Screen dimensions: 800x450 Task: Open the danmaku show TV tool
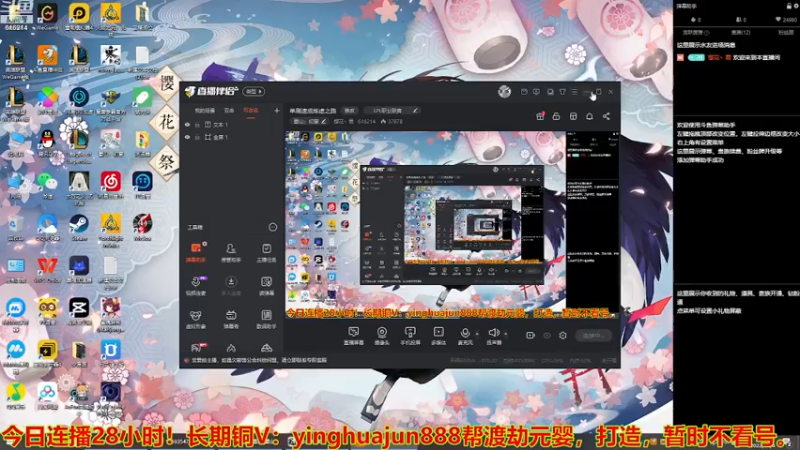pyautogui.click(x=231, y=319)
